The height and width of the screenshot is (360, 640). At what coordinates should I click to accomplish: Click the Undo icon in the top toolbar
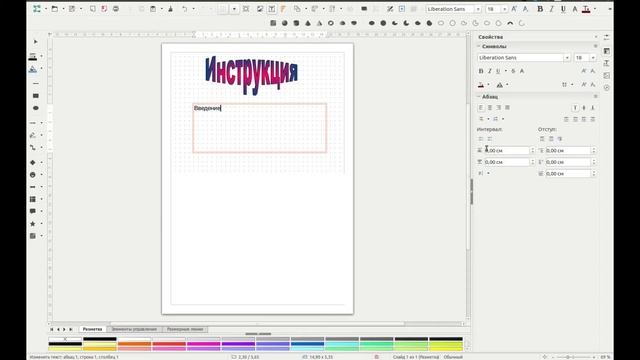184,9
